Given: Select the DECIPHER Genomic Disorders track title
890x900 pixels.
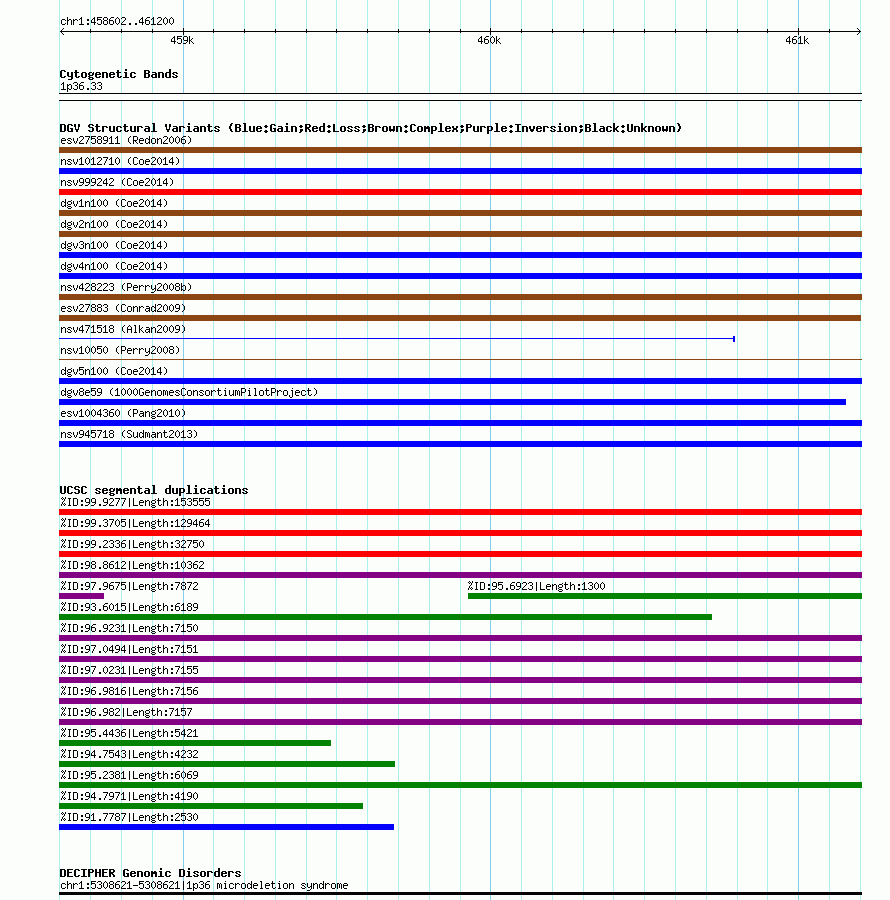Looking at the screenshot, I should [x=150, y=873].
